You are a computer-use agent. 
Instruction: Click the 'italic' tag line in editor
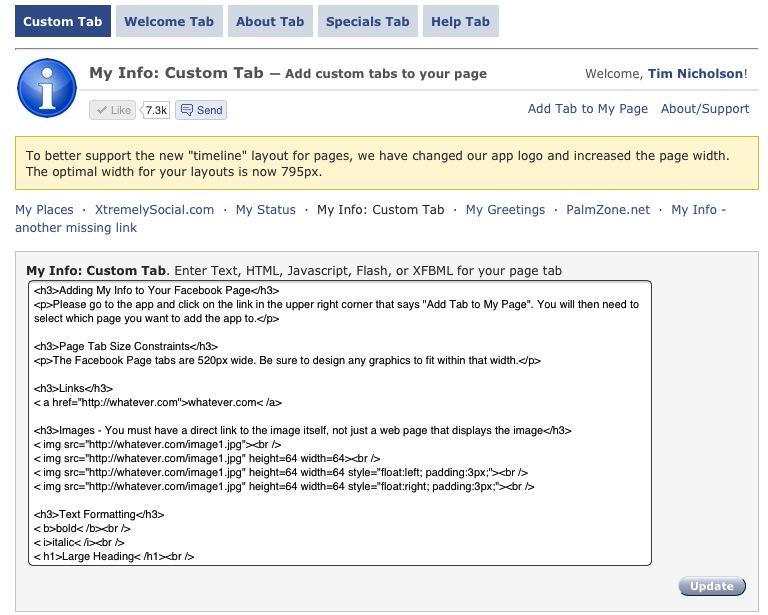coord(79,543)
